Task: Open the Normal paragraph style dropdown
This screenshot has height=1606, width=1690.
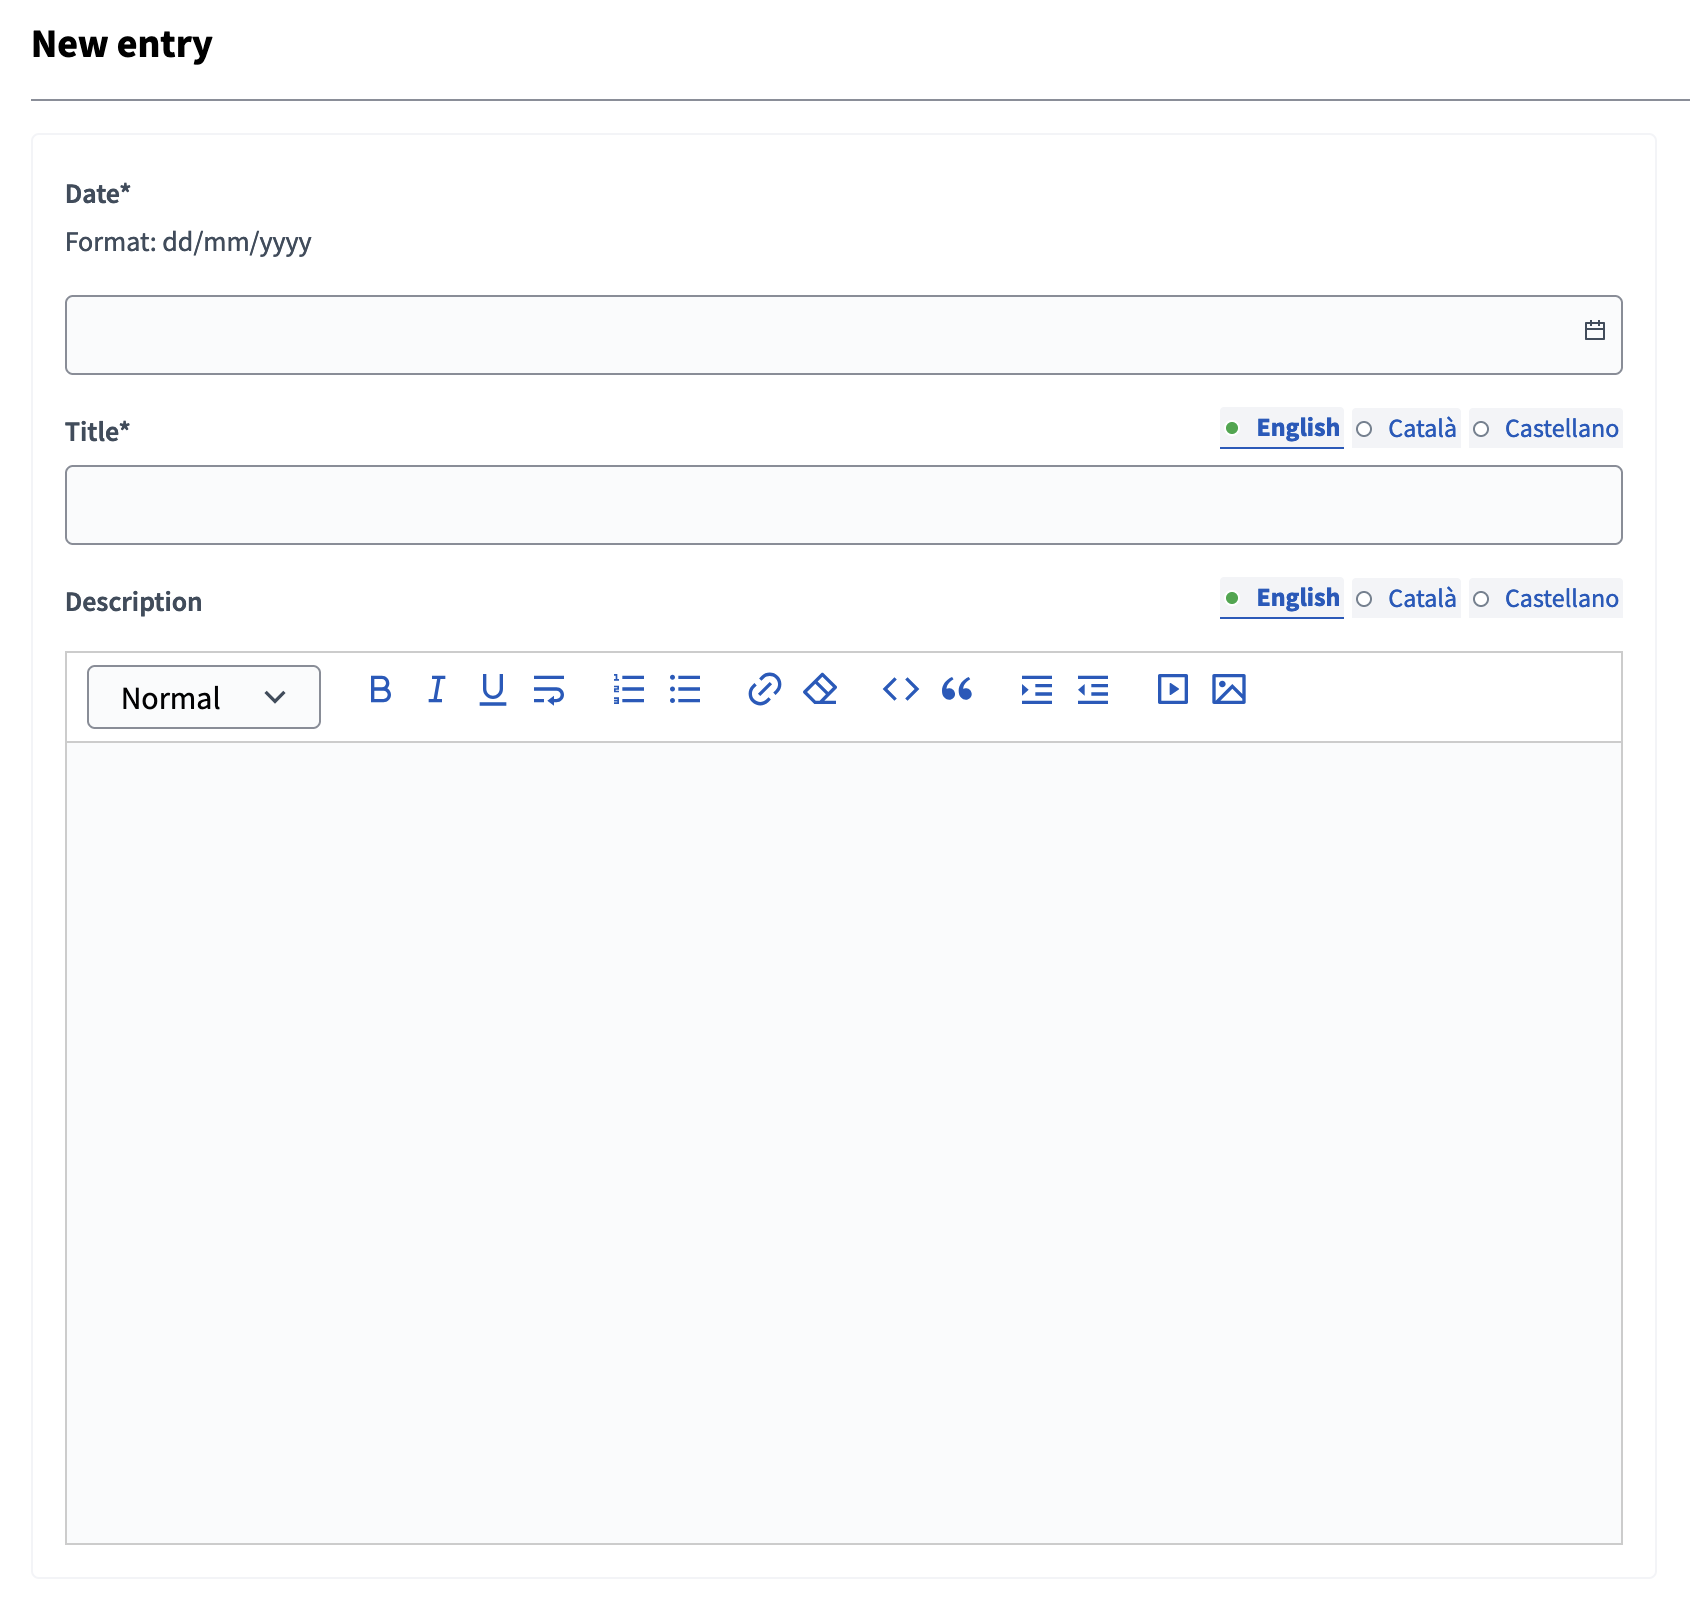Action: tap(203, 697)
